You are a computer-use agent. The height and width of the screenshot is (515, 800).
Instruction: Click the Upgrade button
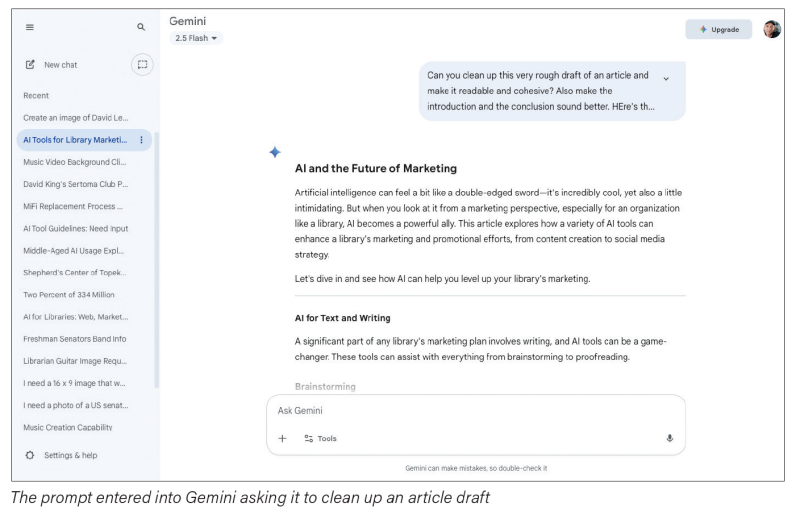(719, 30)
